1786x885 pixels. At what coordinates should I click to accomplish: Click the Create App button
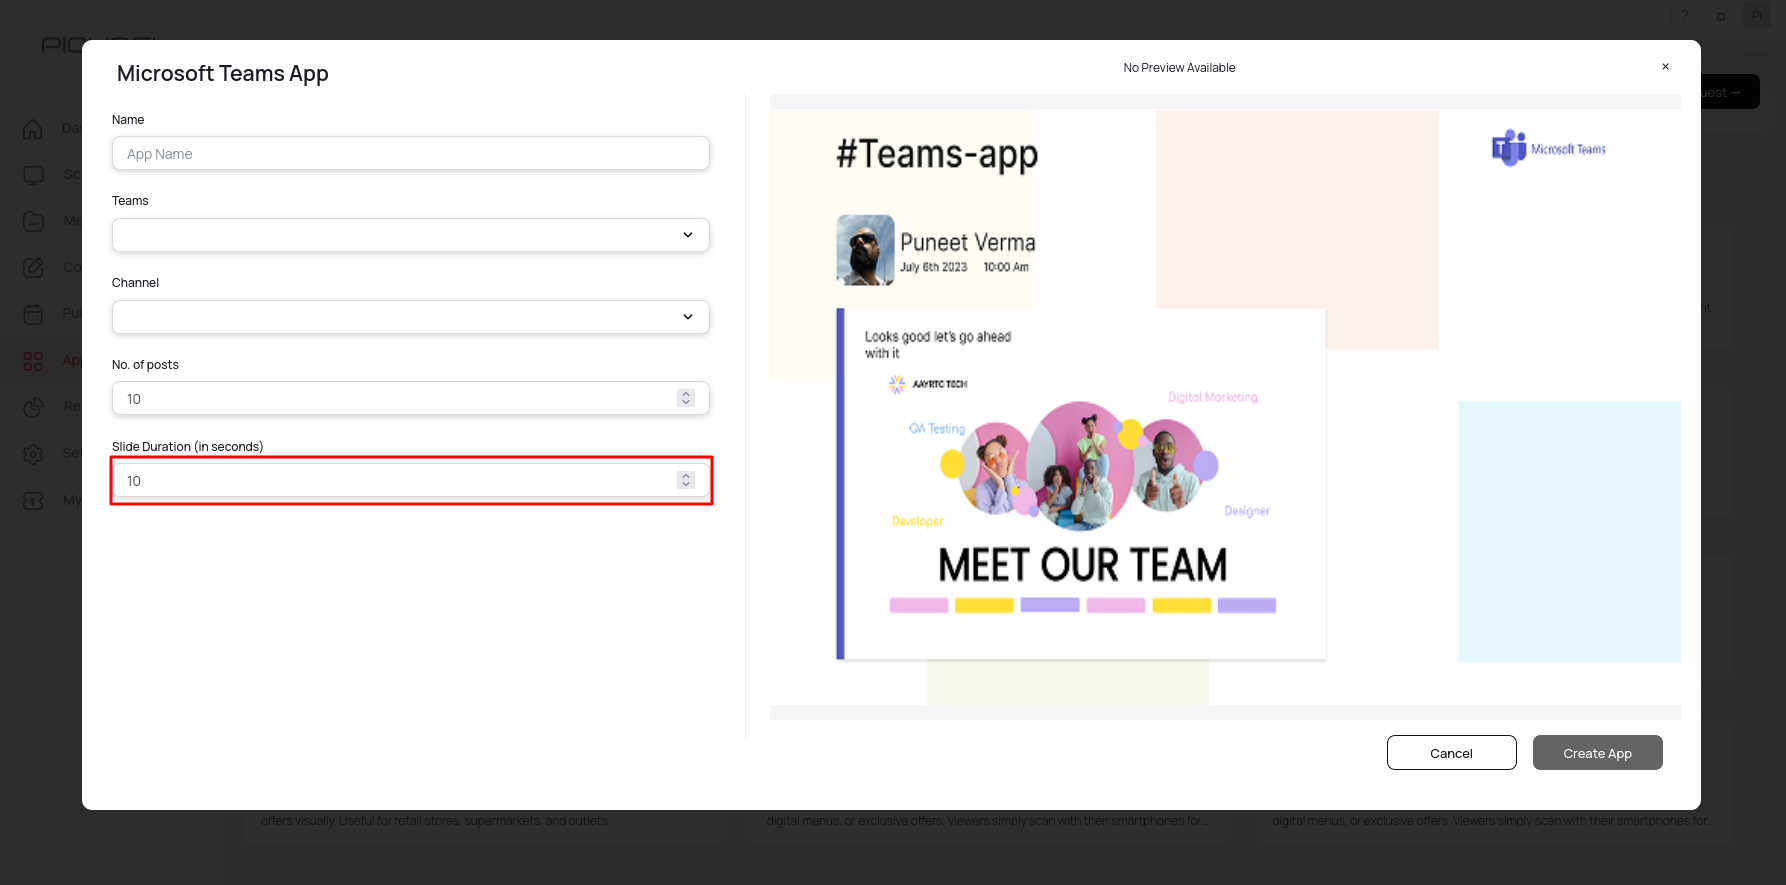point(1597,753)
